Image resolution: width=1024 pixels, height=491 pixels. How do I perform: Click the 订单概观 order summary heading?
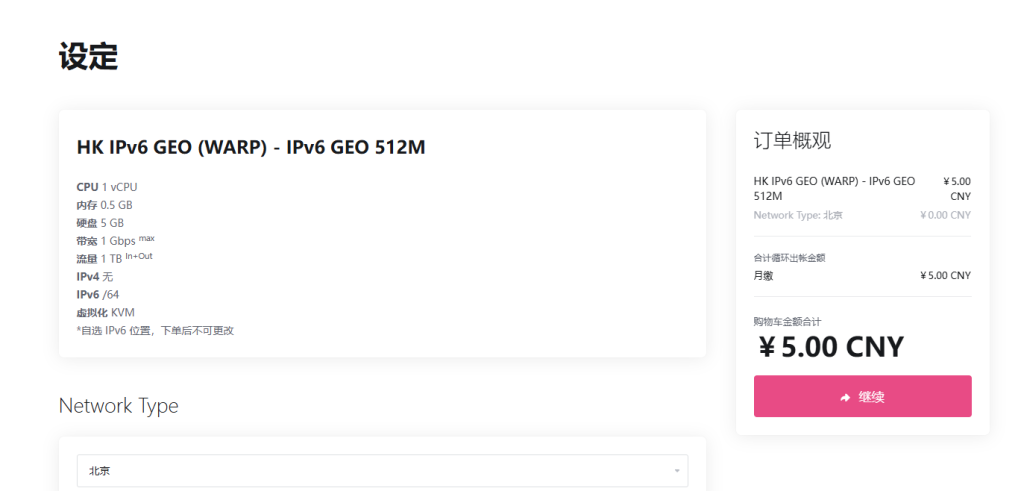point(792,141)
